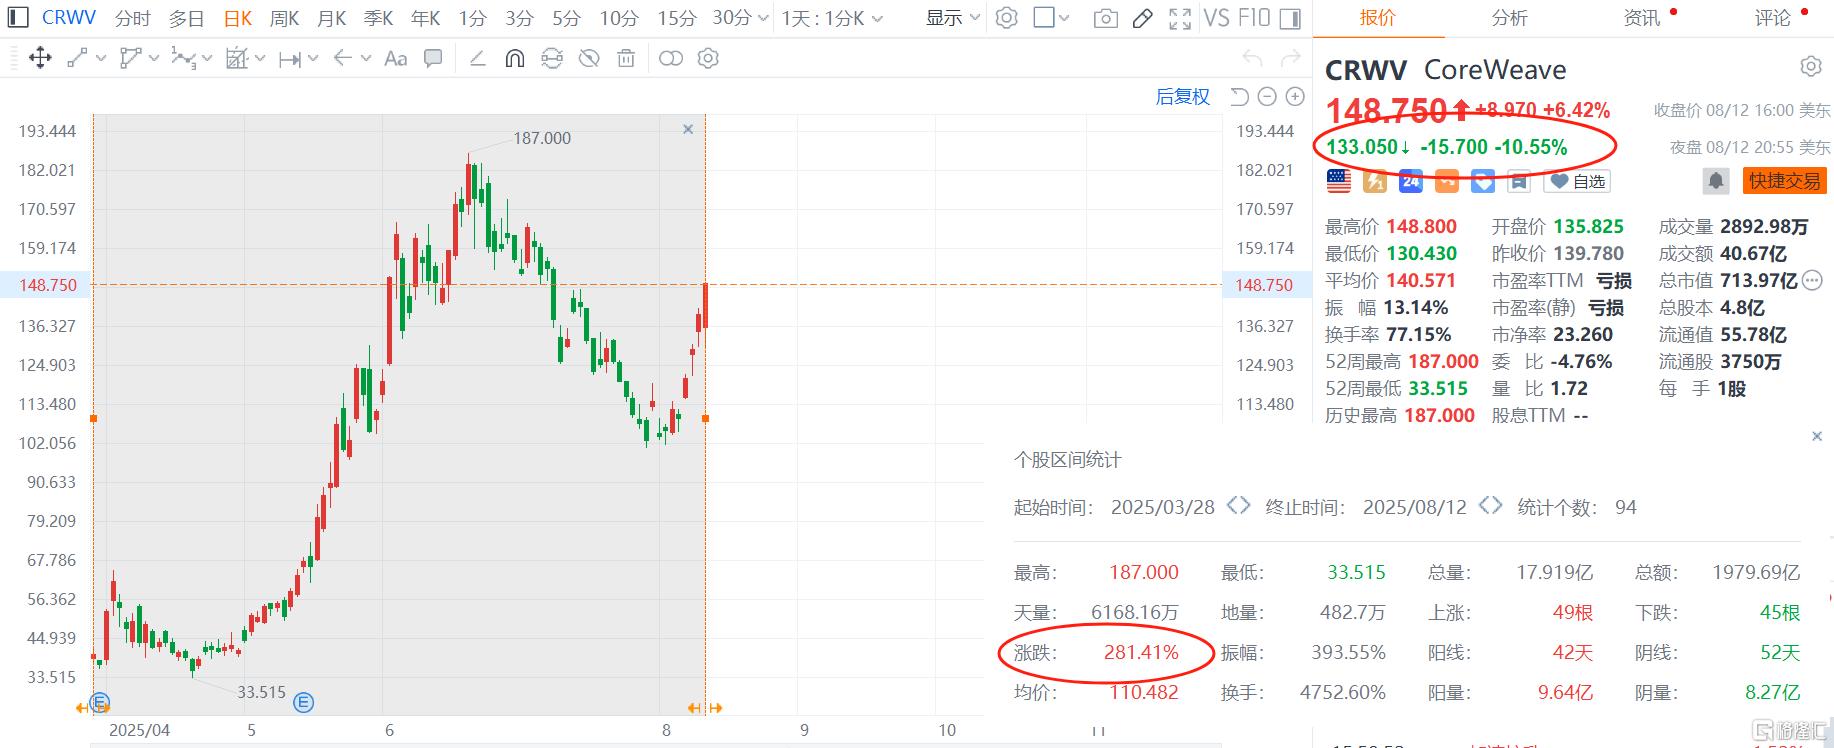This screenshot has height=748, width=1834.
Task: Click the price alert bell icon
Action: pos(1716,181)
